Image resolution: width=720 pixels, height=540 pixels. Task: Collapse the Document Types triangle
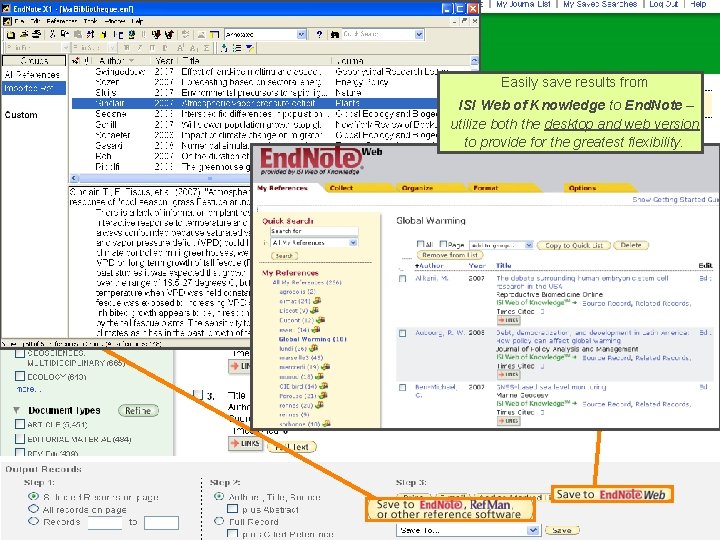(17, 410)
